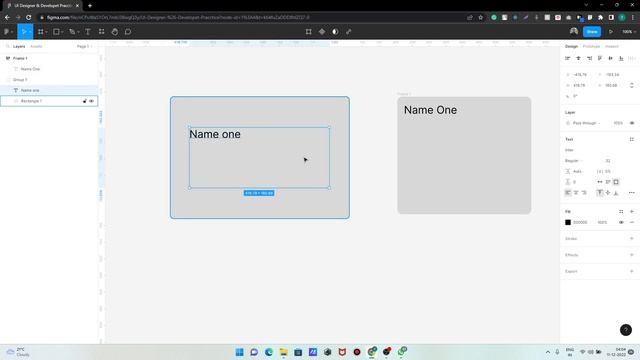
Task: Open the Page 1 dropdown
Action: tap(84, 47)
